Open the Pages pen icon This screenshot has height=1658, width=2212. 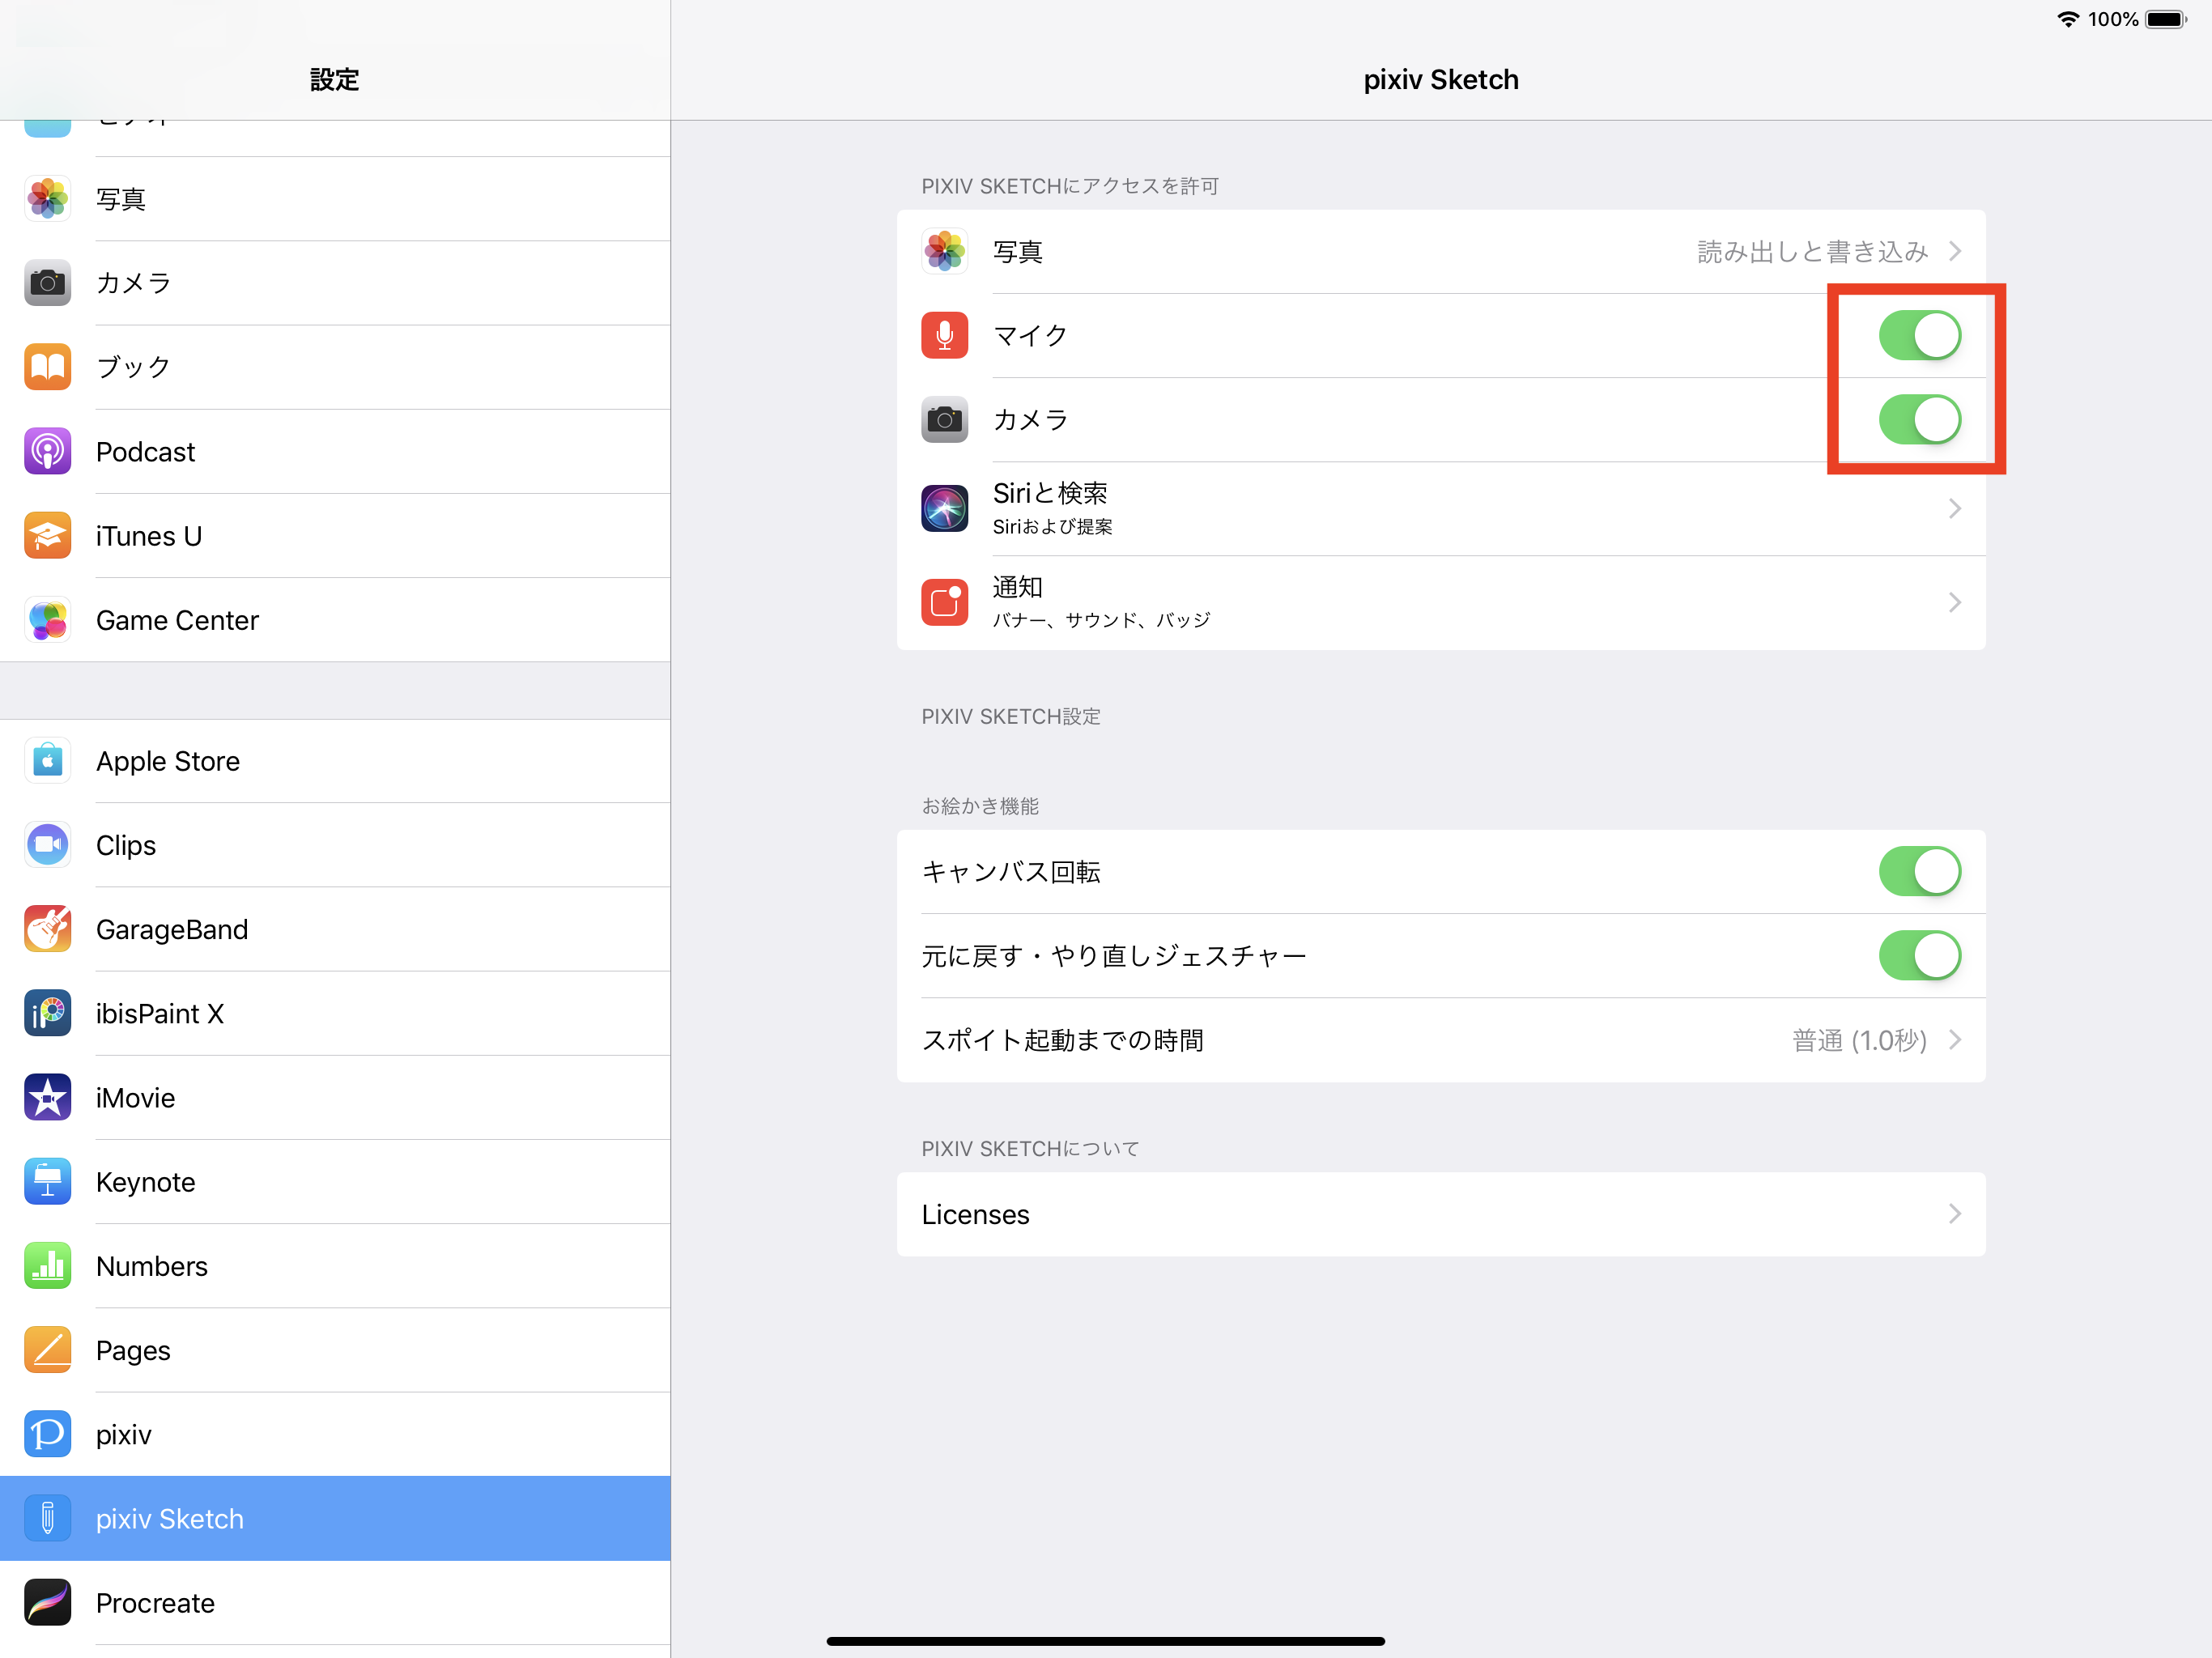pyautogui.click(x=47, y=1349)
